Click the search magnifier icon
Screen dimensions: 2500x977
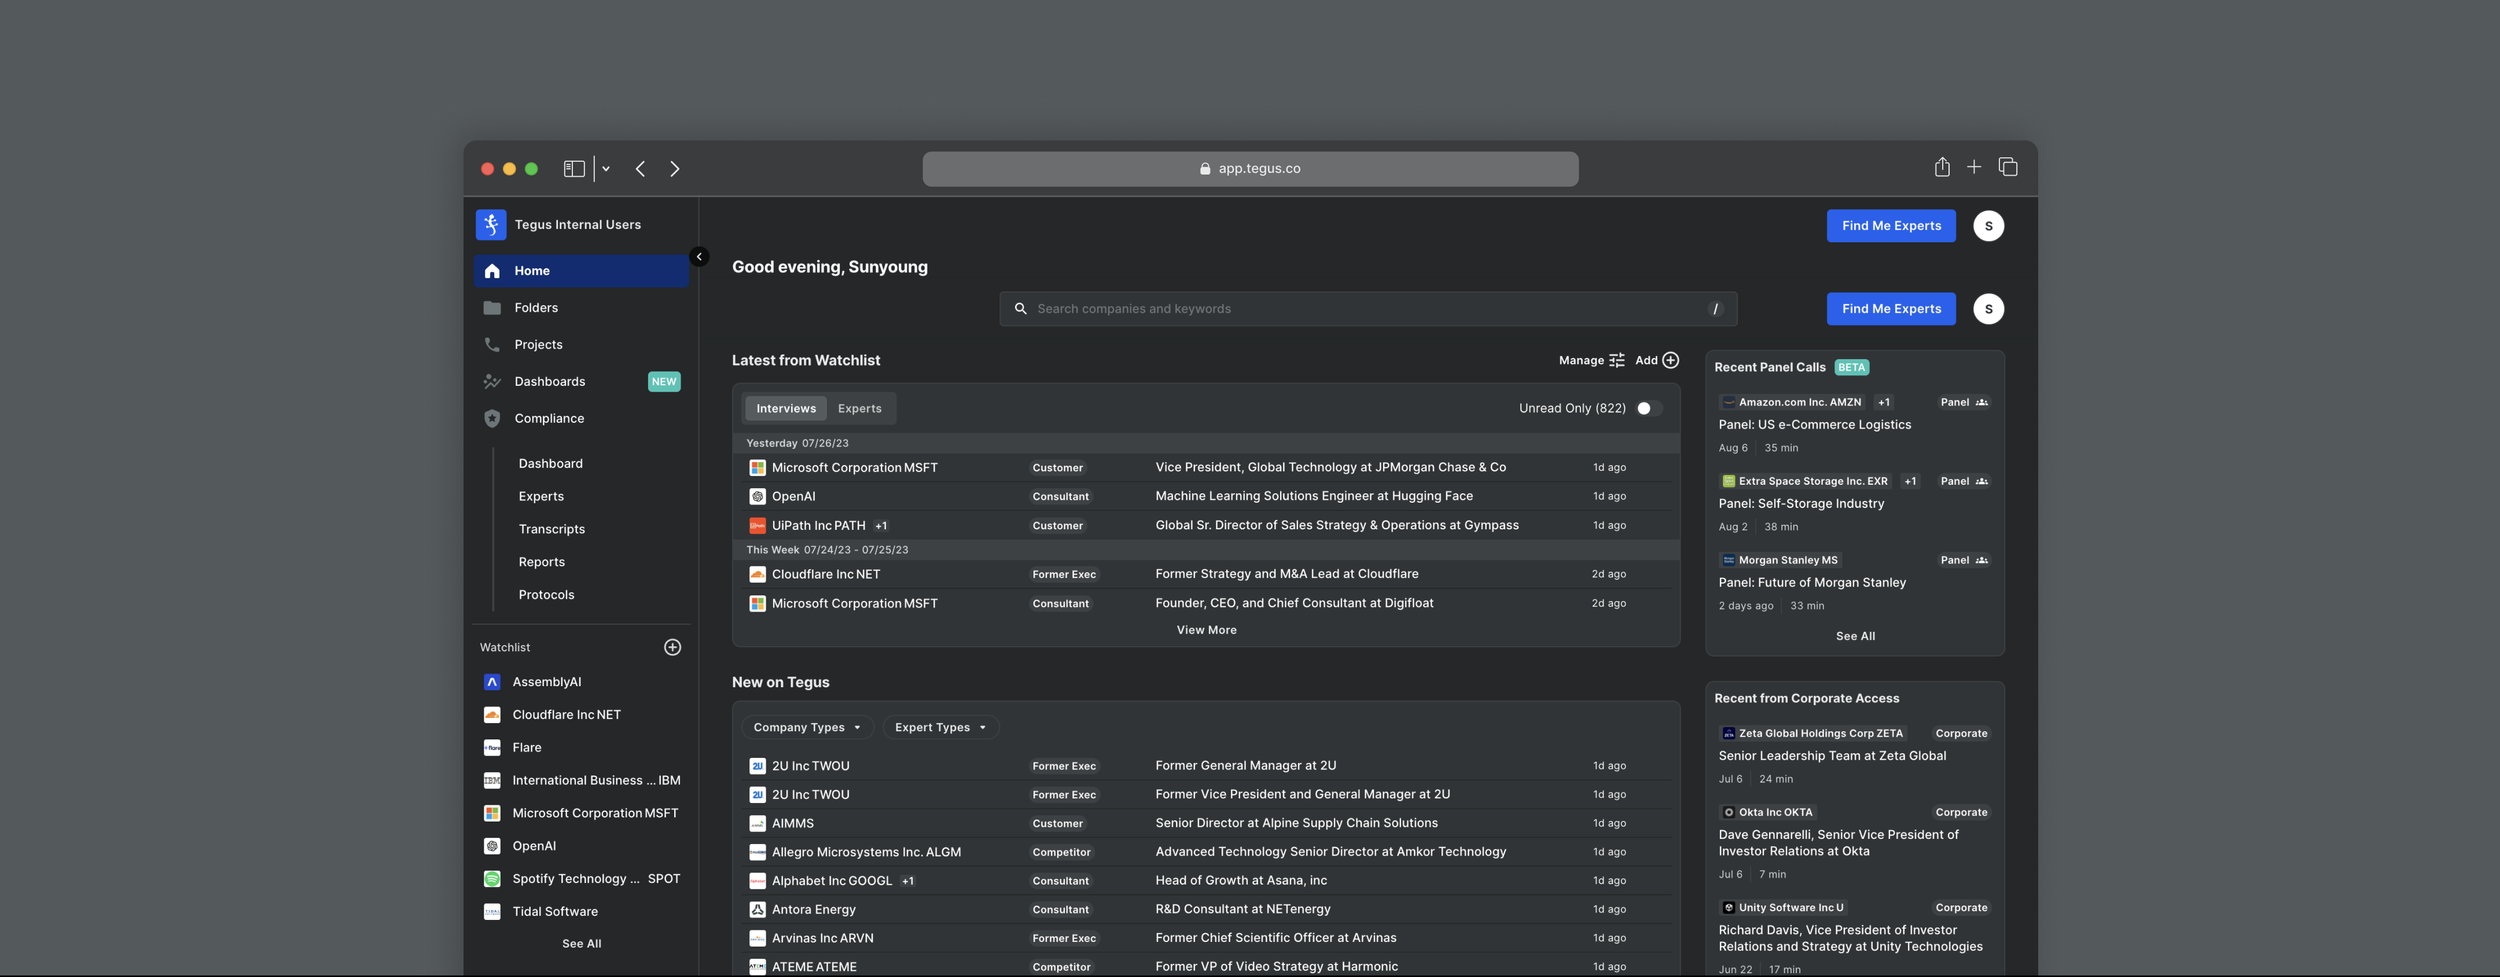[1020, 309]
